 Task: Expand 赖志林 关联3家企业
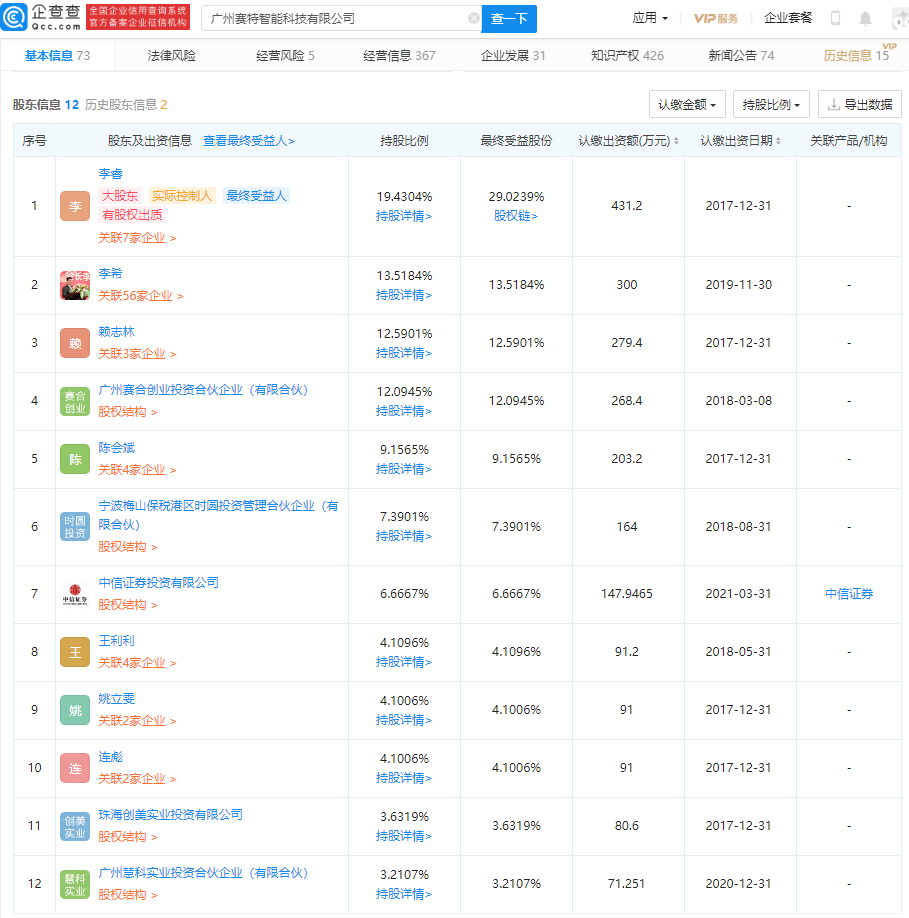tap(137, 354)
